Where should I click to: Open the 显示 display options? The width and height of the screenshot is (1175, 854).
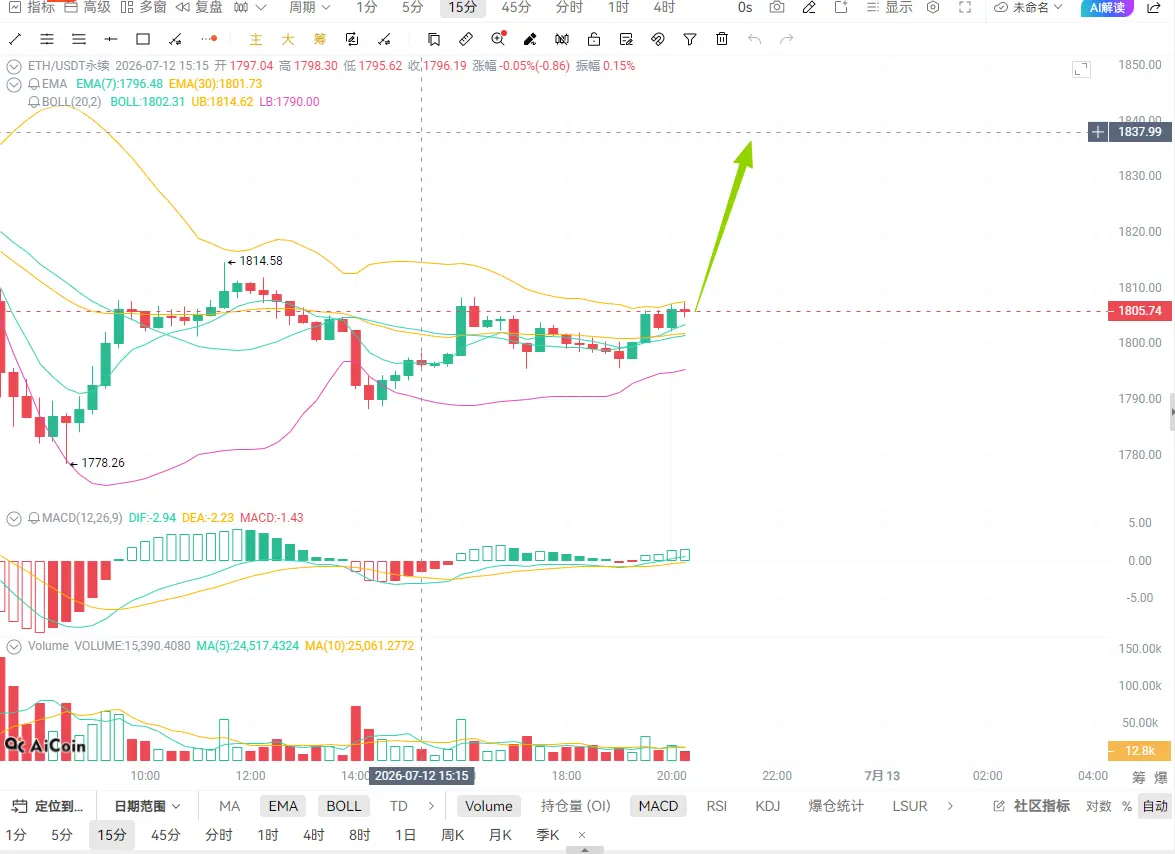889,7
